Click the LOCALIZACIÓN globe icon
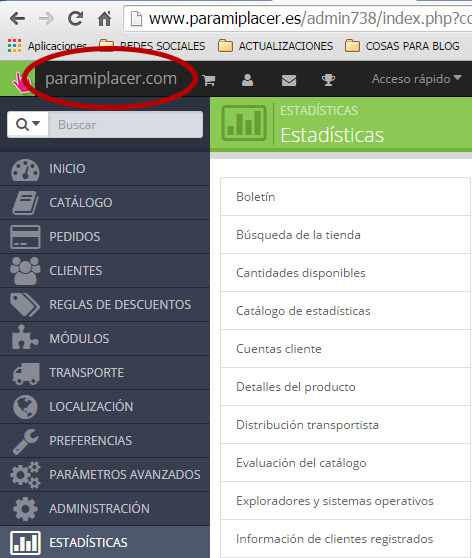Screen dimensions: 472x558 [x=25, y=407]
